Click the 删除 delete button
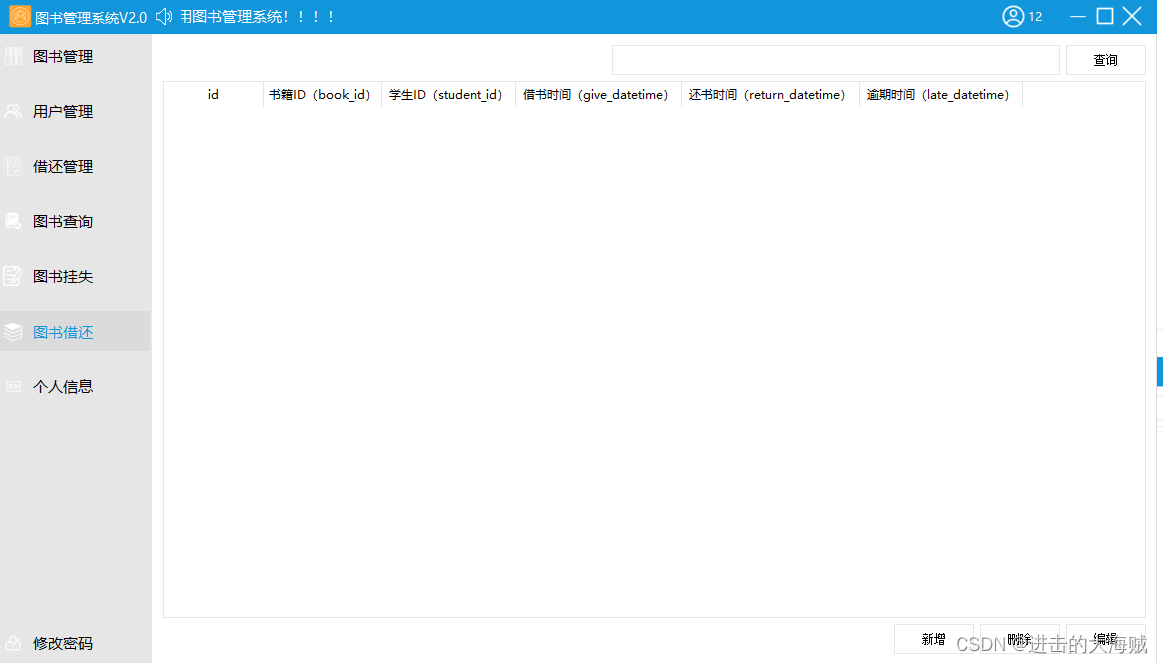Image resolution: width=1163 pixels, height=663 pixels. coord(1019,639)
